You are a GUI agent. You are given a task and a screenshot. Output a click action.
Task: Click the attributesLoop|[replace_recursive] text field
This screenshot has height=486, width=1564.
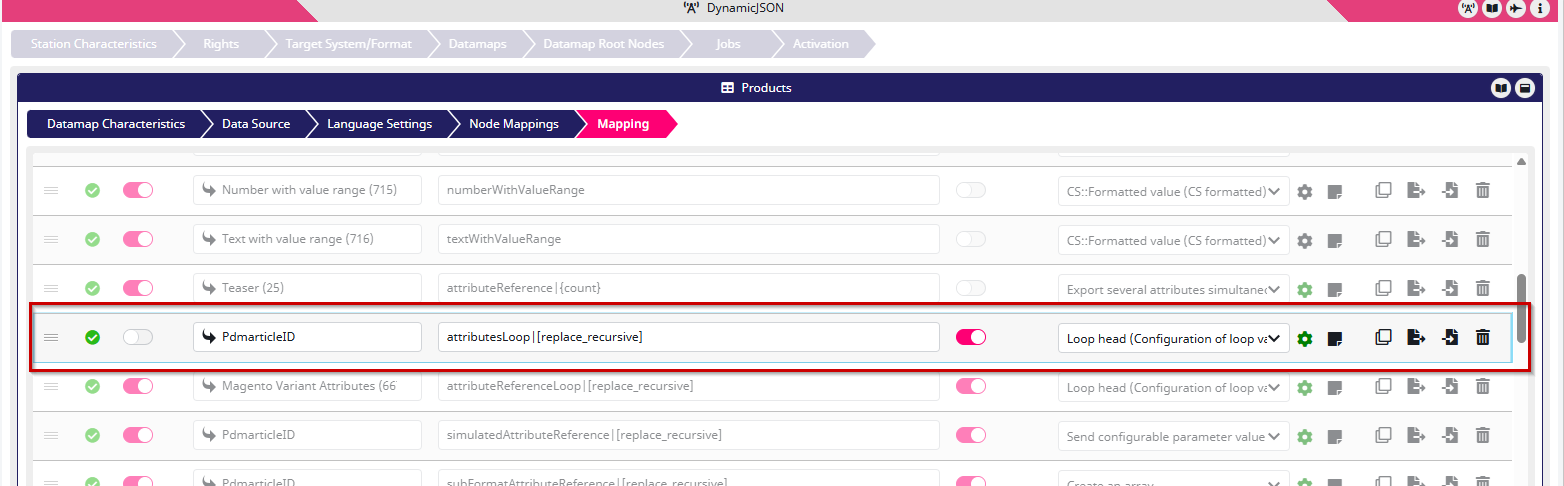coord(688,337)
